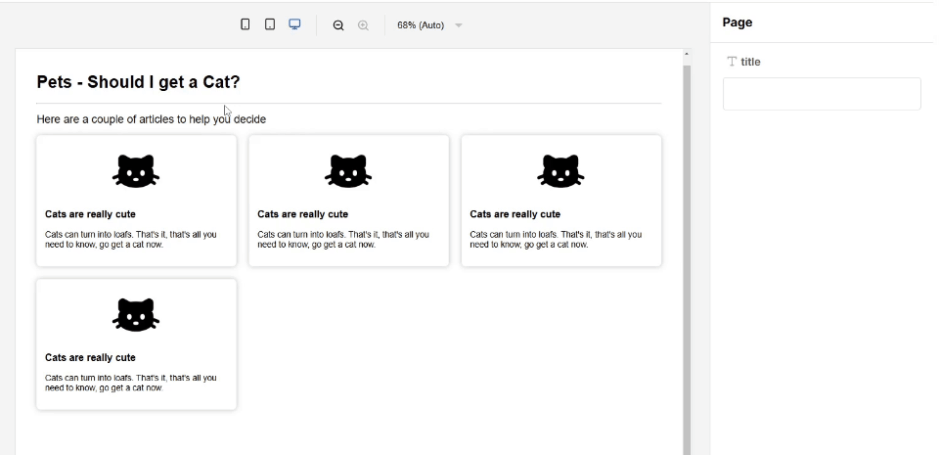939x455 pixels.
Task: Click the zoom in magnifier icon
Action: click(x=363, y=25)
